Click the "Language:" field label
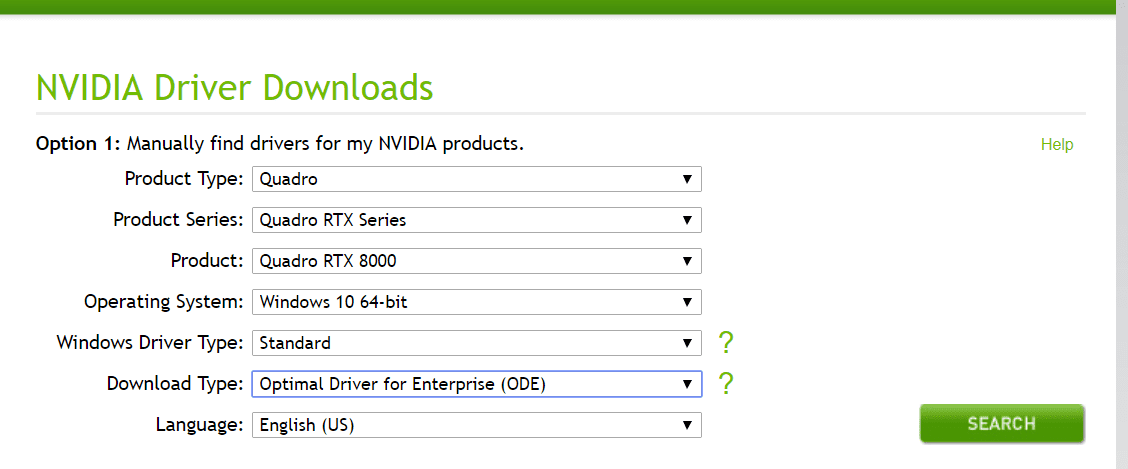The image size is (1128, 469). [199, 425]
